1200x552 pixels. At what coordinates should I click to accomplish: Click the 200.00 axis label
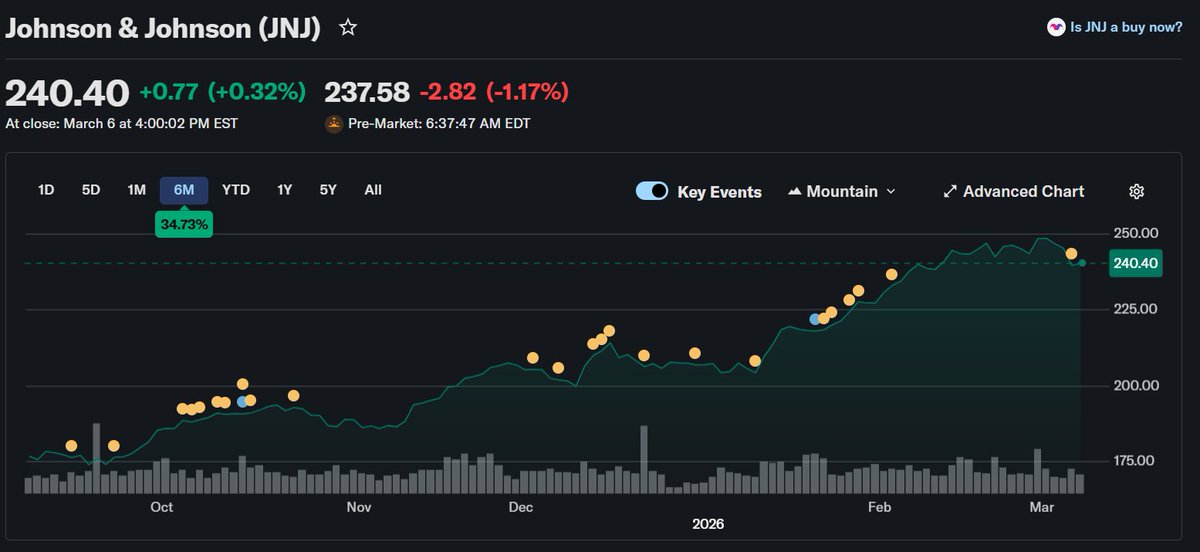1136,385
